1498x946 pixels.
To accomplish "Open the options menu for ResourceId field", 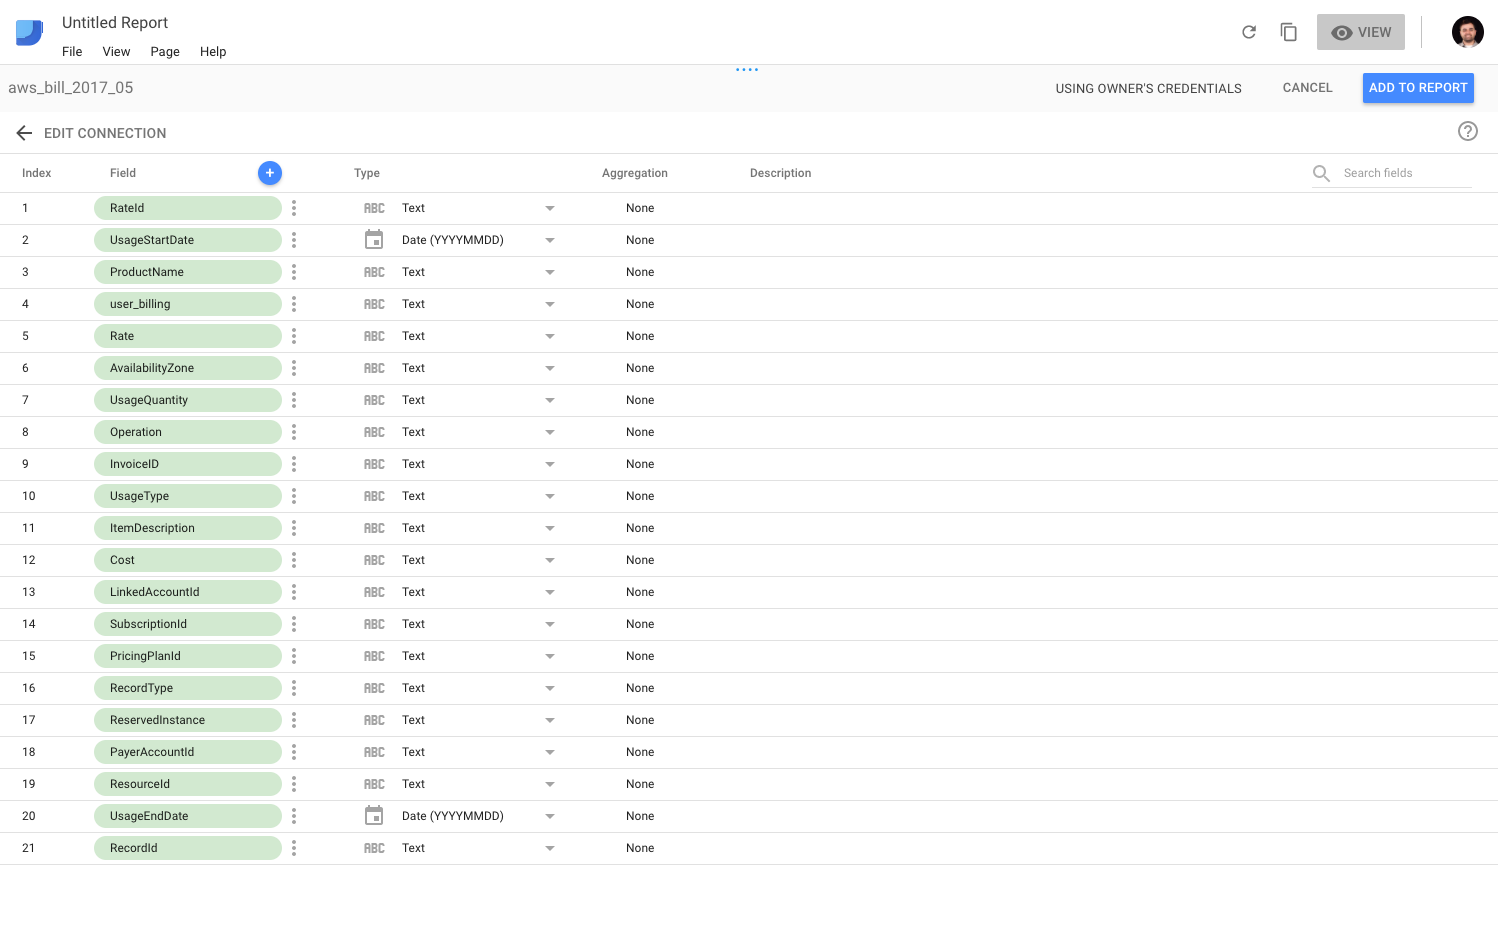I will coord(294,784).
